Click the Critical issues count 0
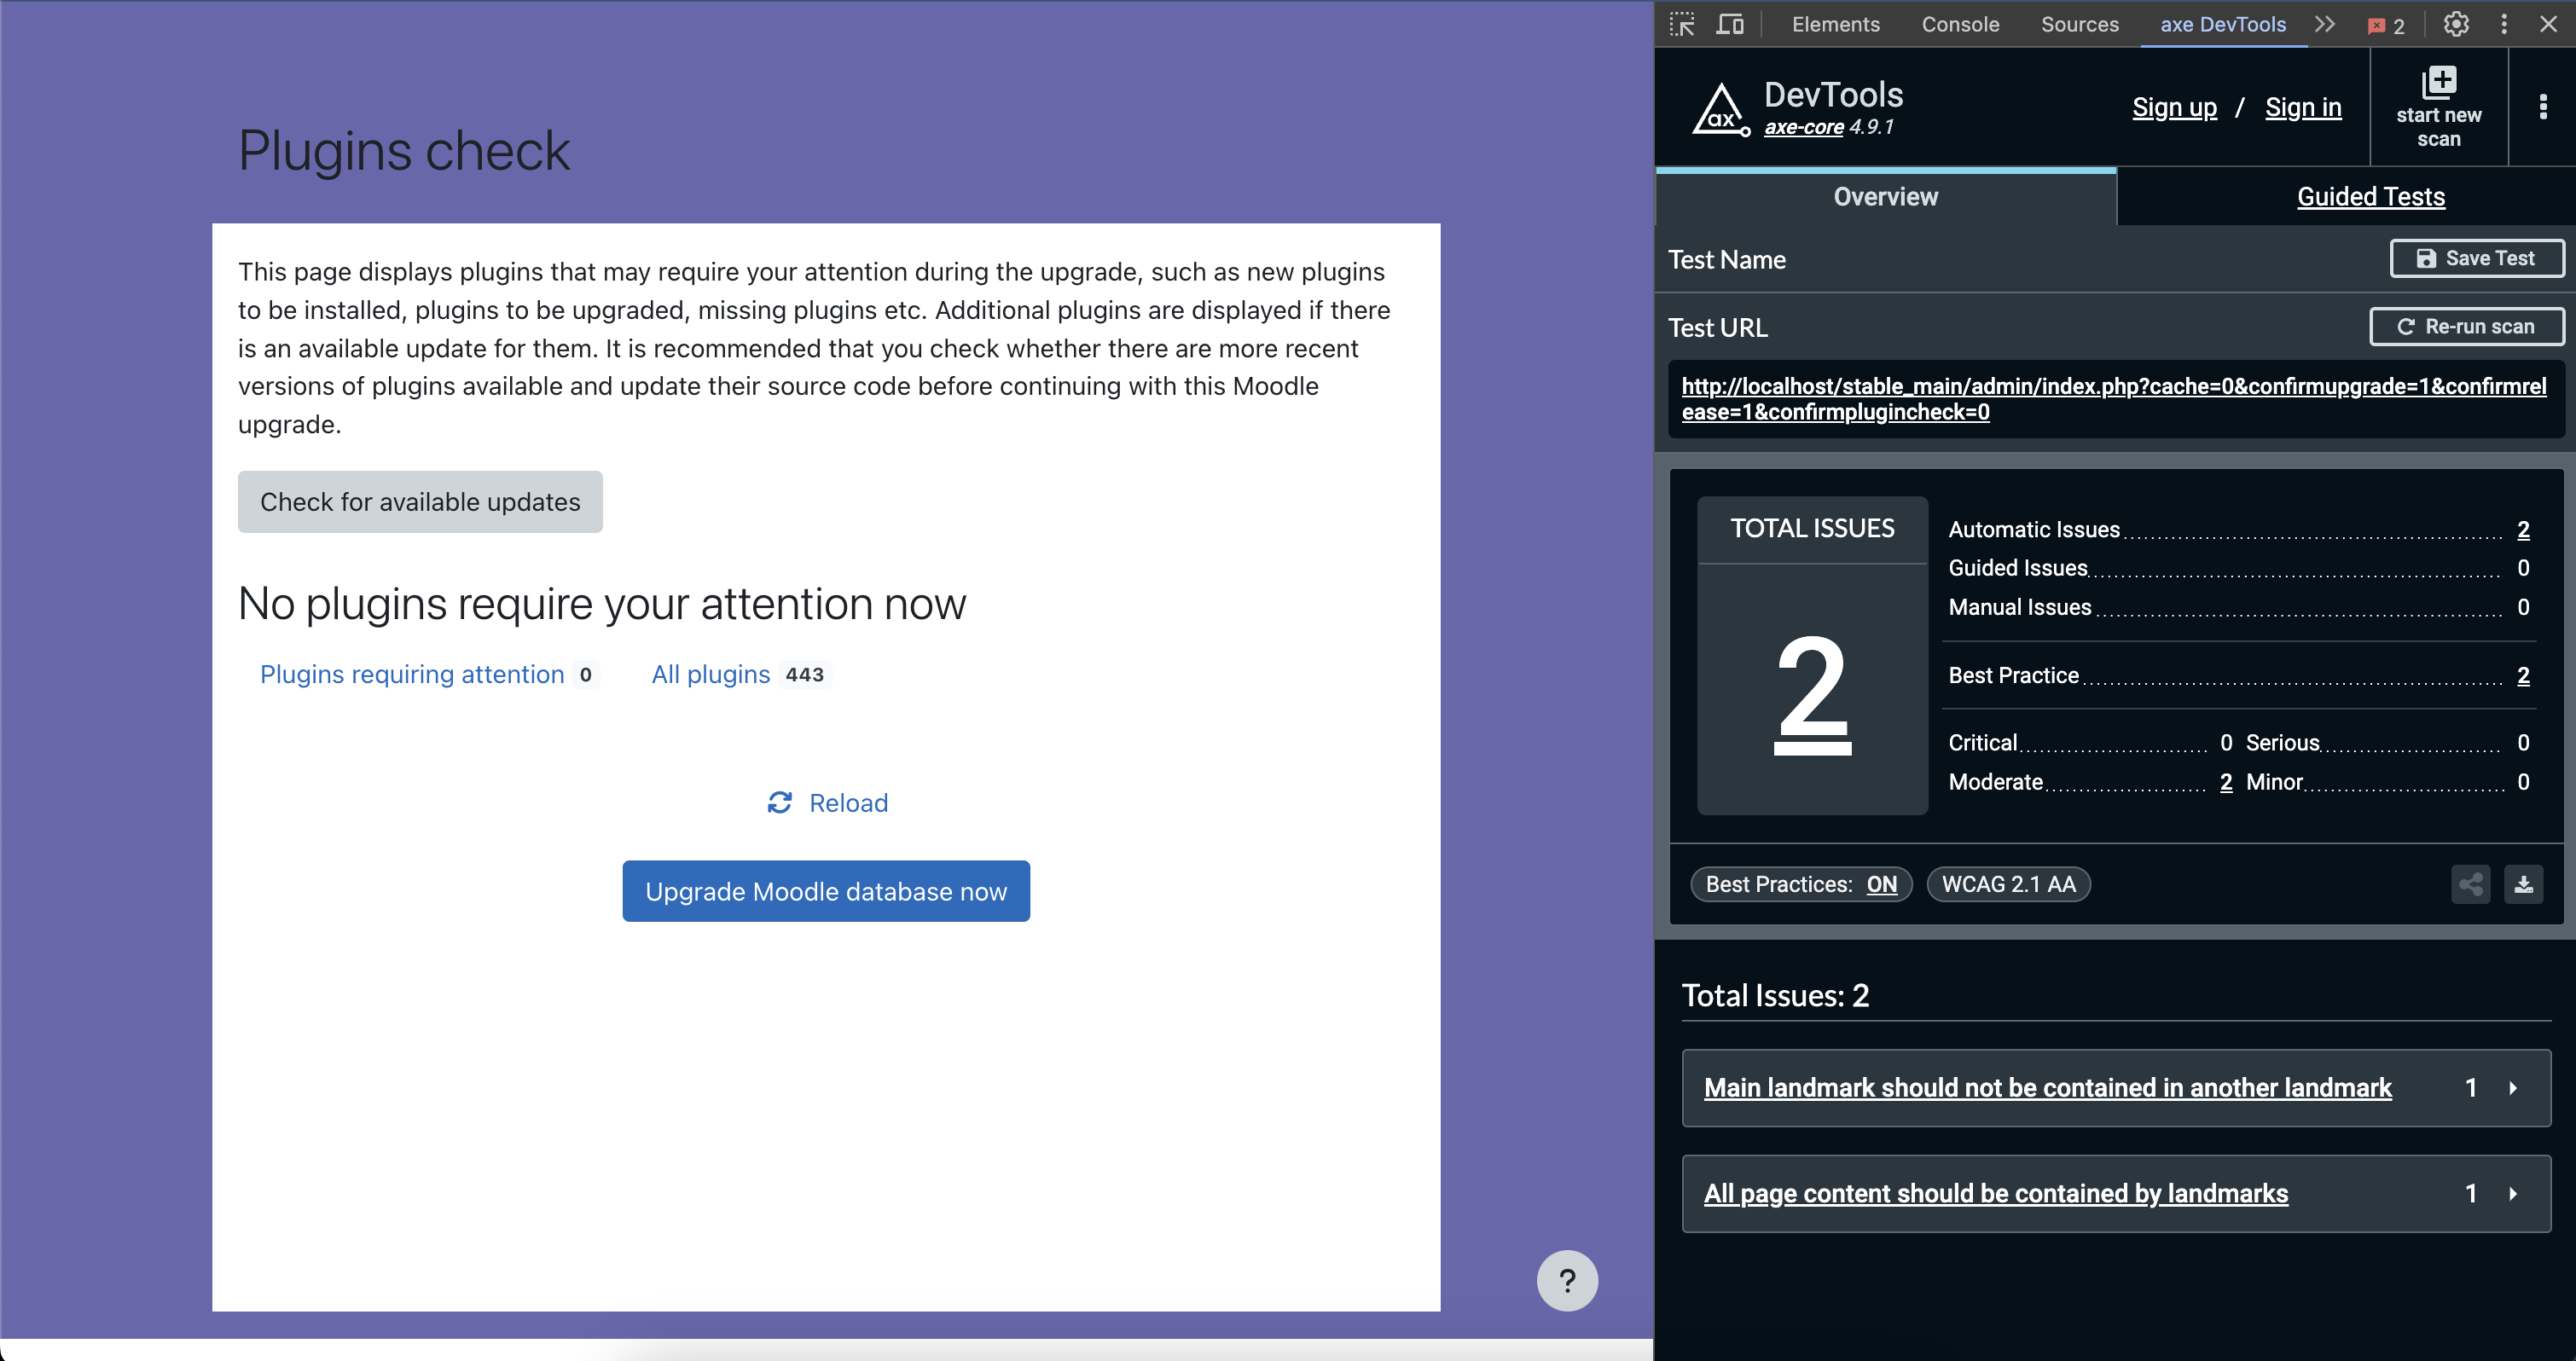The width and height of the screenshot is (2576, 1361). (x=2226, y=743)
